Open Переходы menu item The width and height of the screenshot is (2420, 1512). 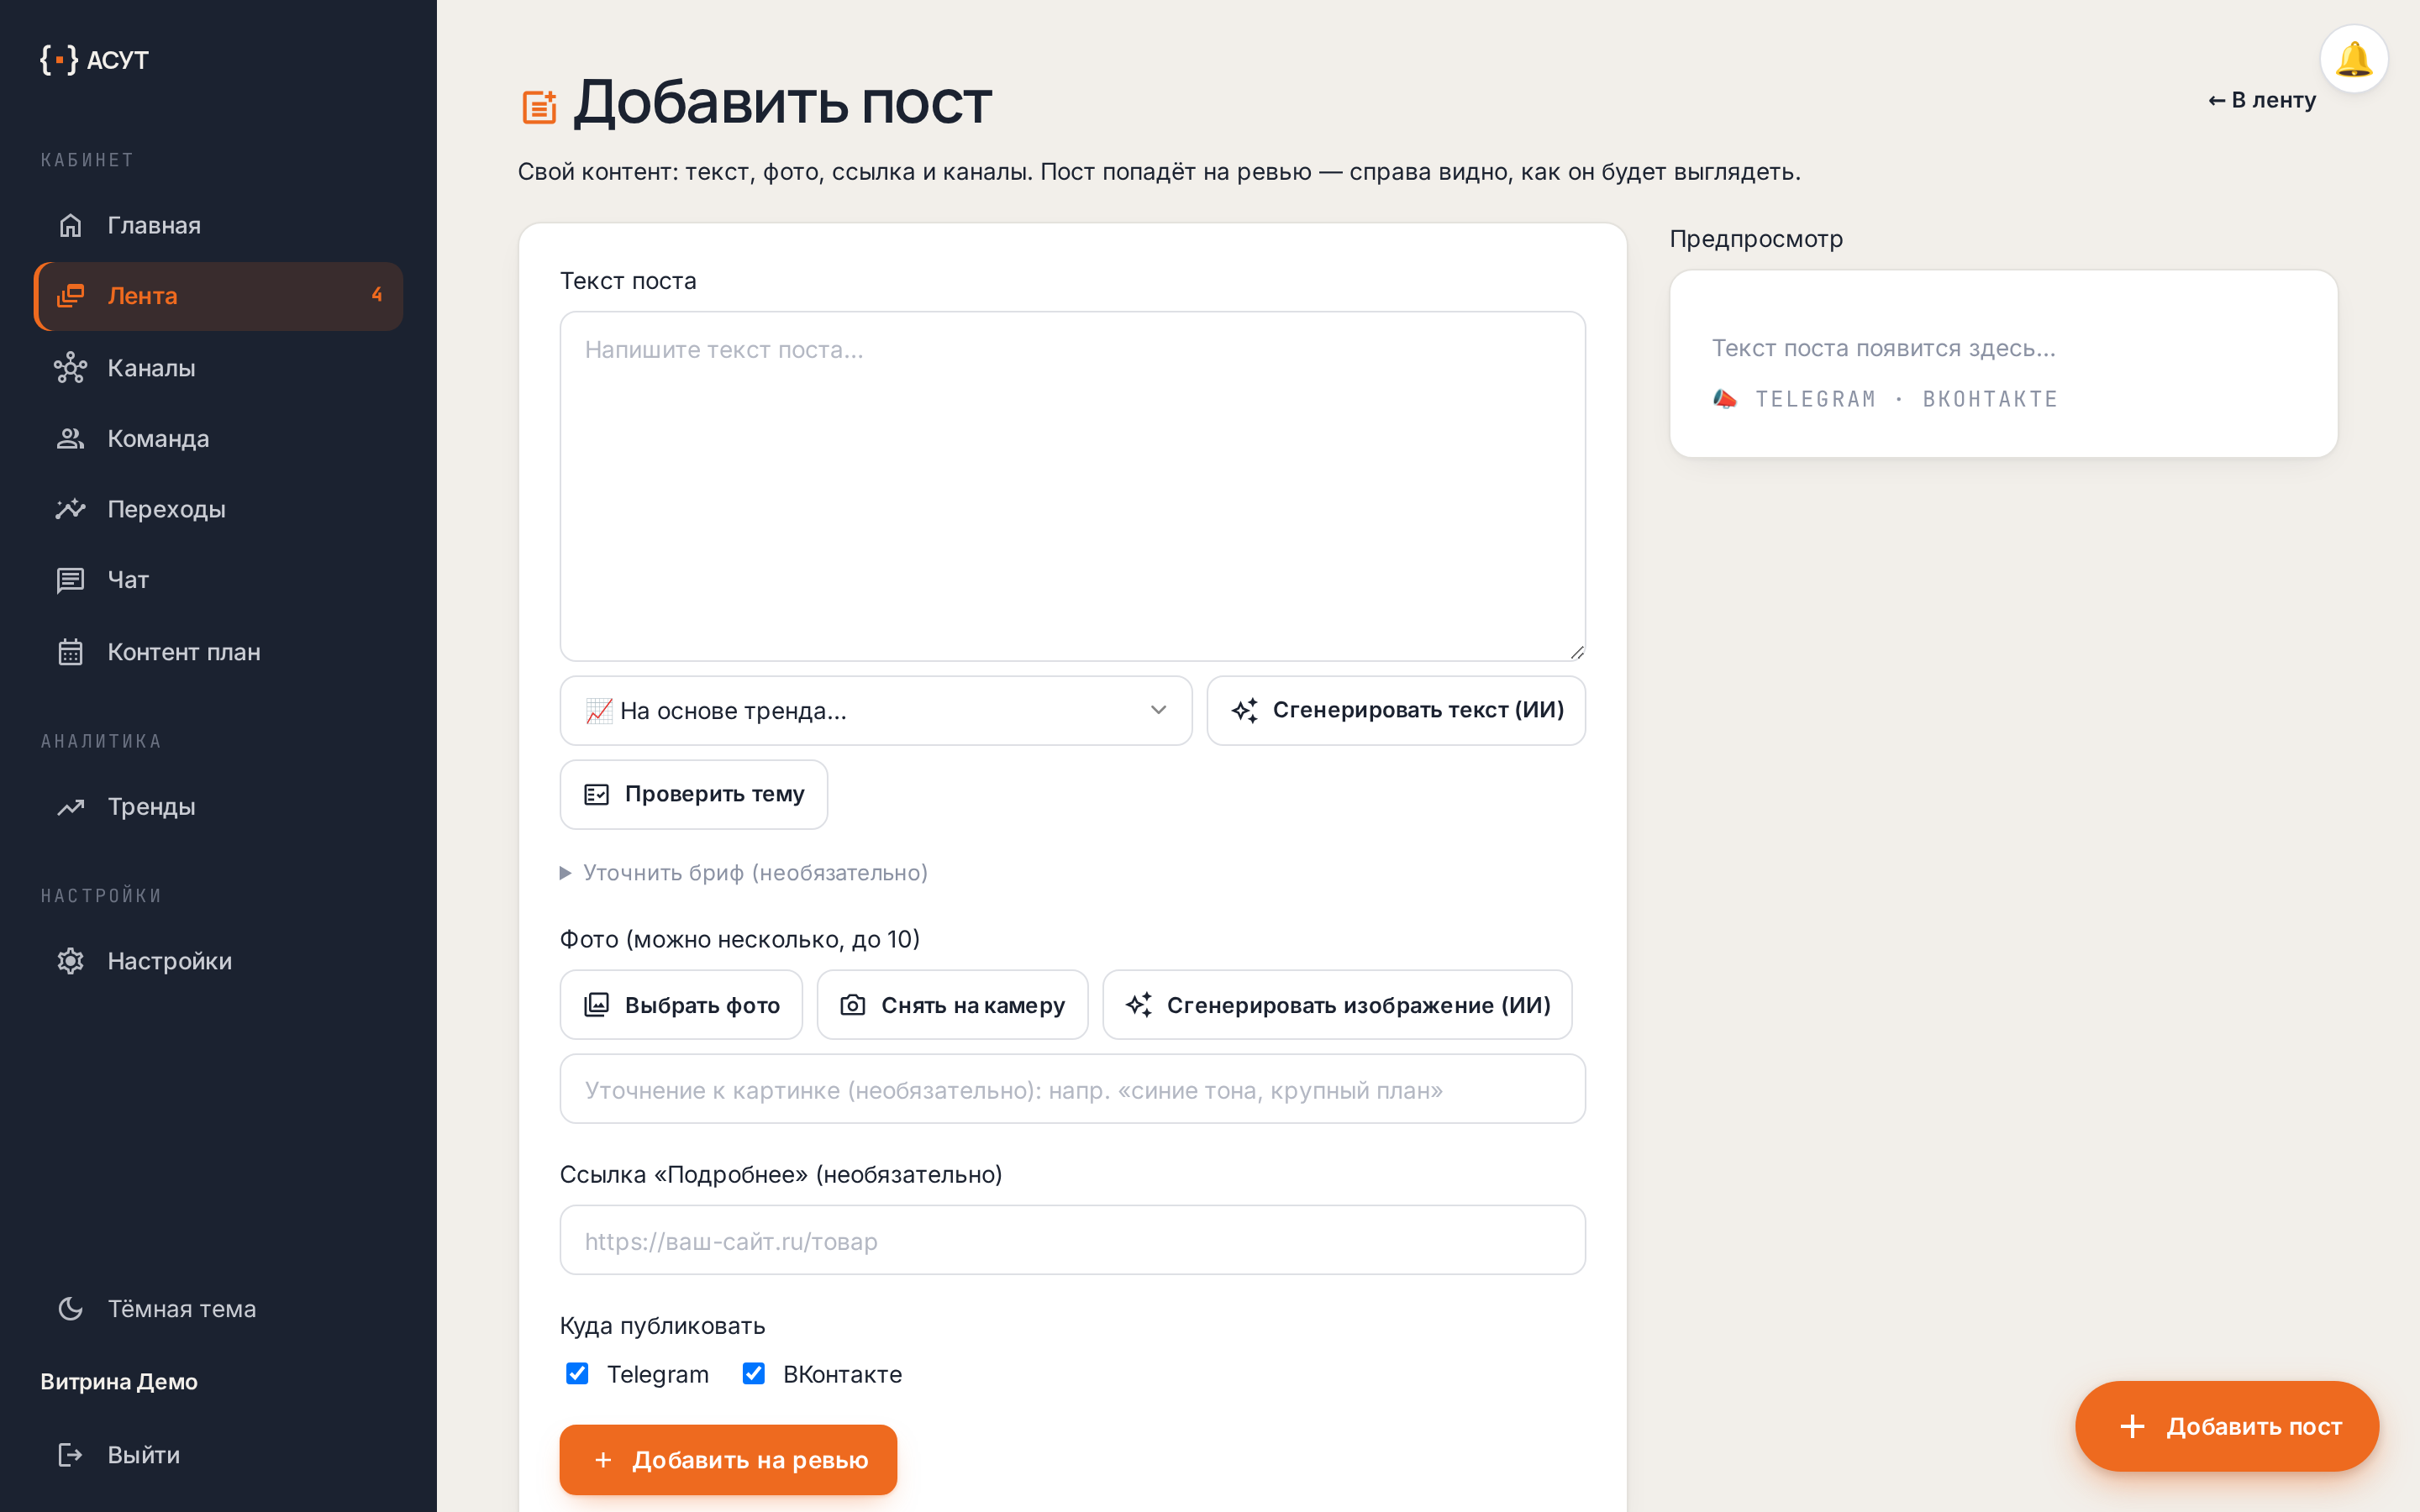tap(218, 509)
